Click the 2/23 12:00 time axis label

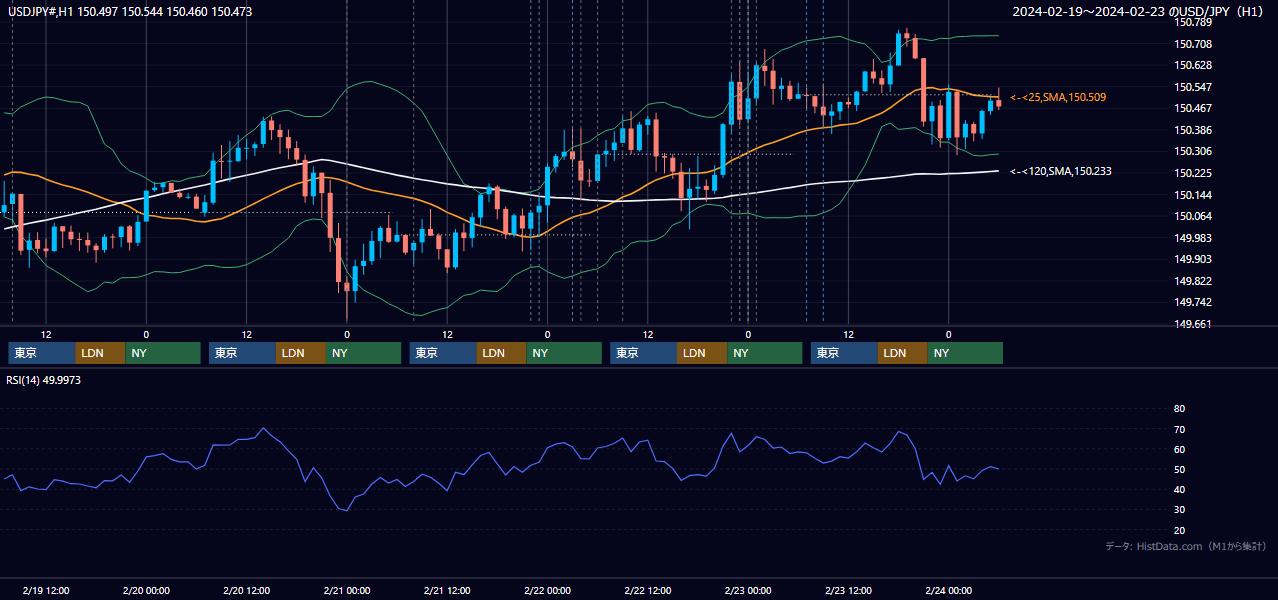tap(848, 590)
